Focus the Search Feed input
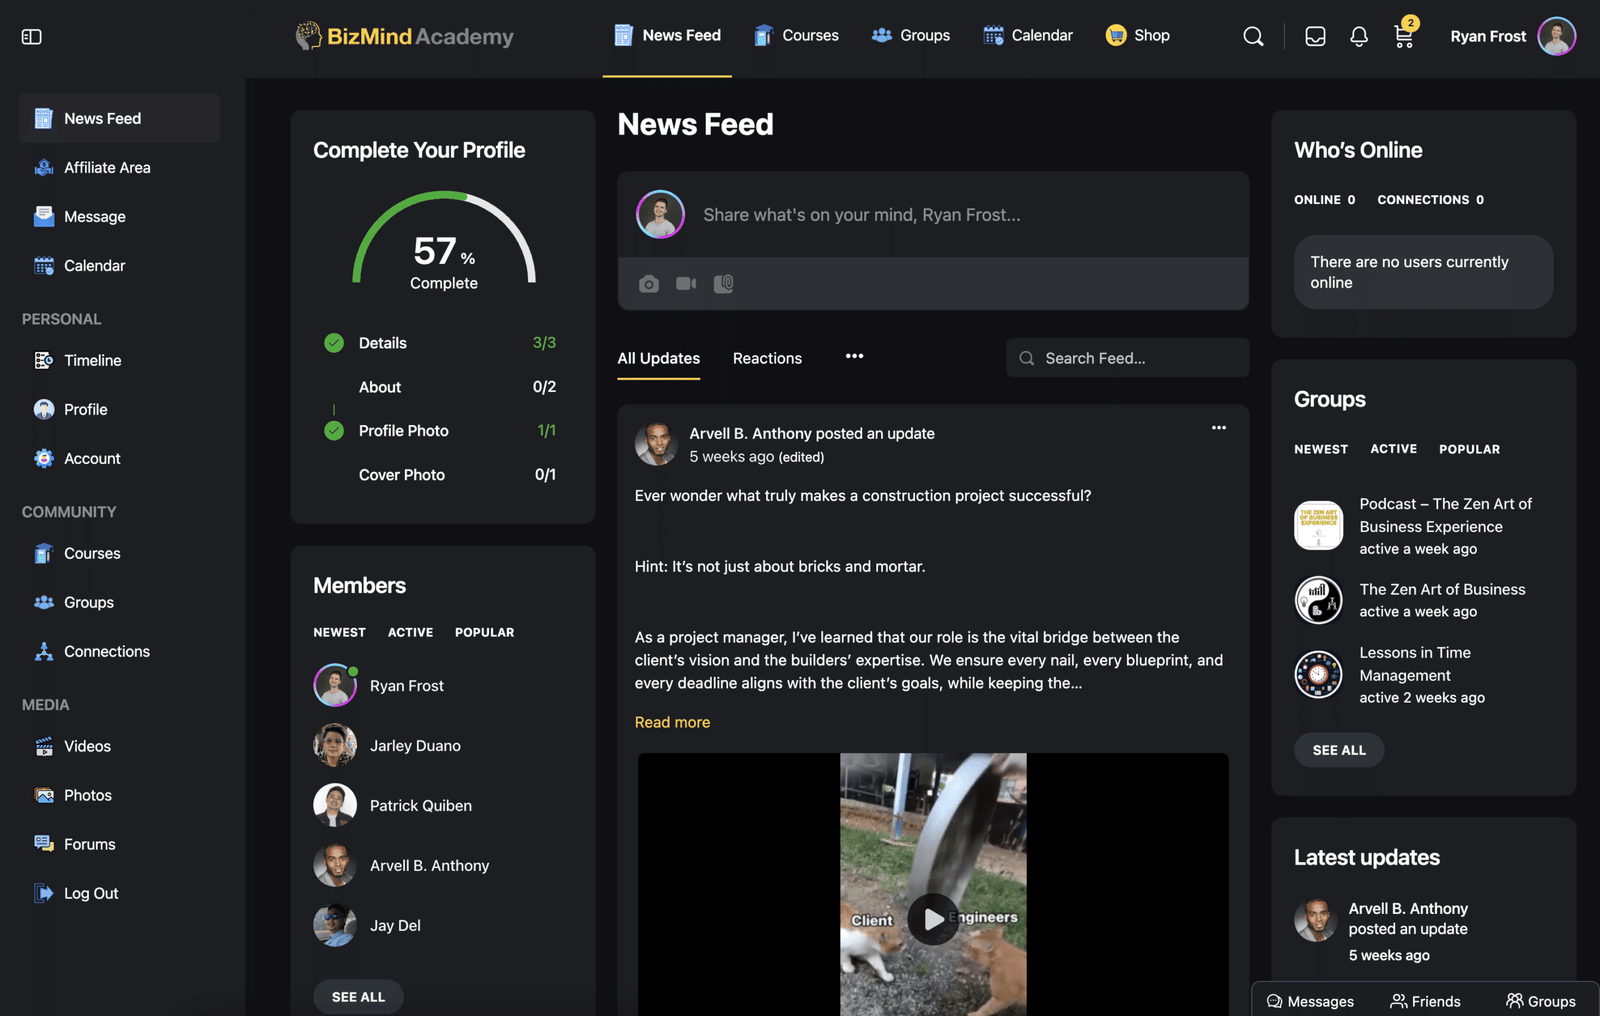Viewport: 1600px width, 1016px height. (1128, 358)
